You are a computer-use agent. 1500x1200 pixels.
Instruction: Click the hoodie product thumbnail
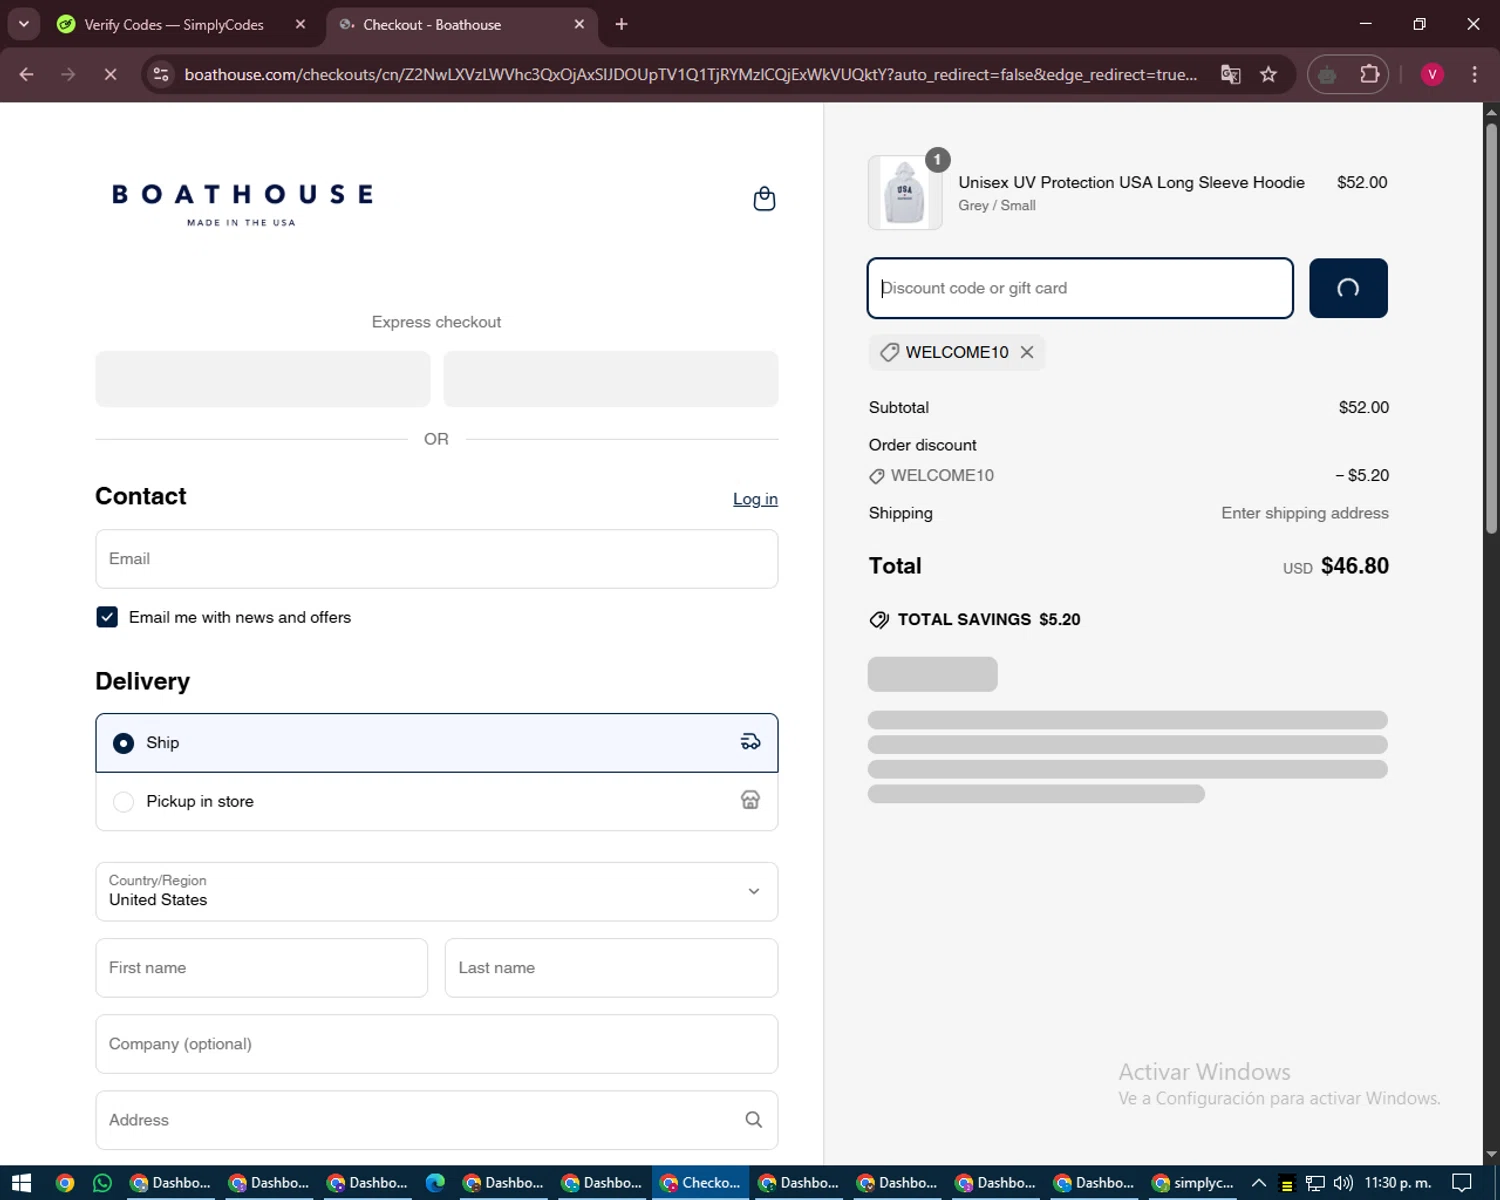(905, 192)
